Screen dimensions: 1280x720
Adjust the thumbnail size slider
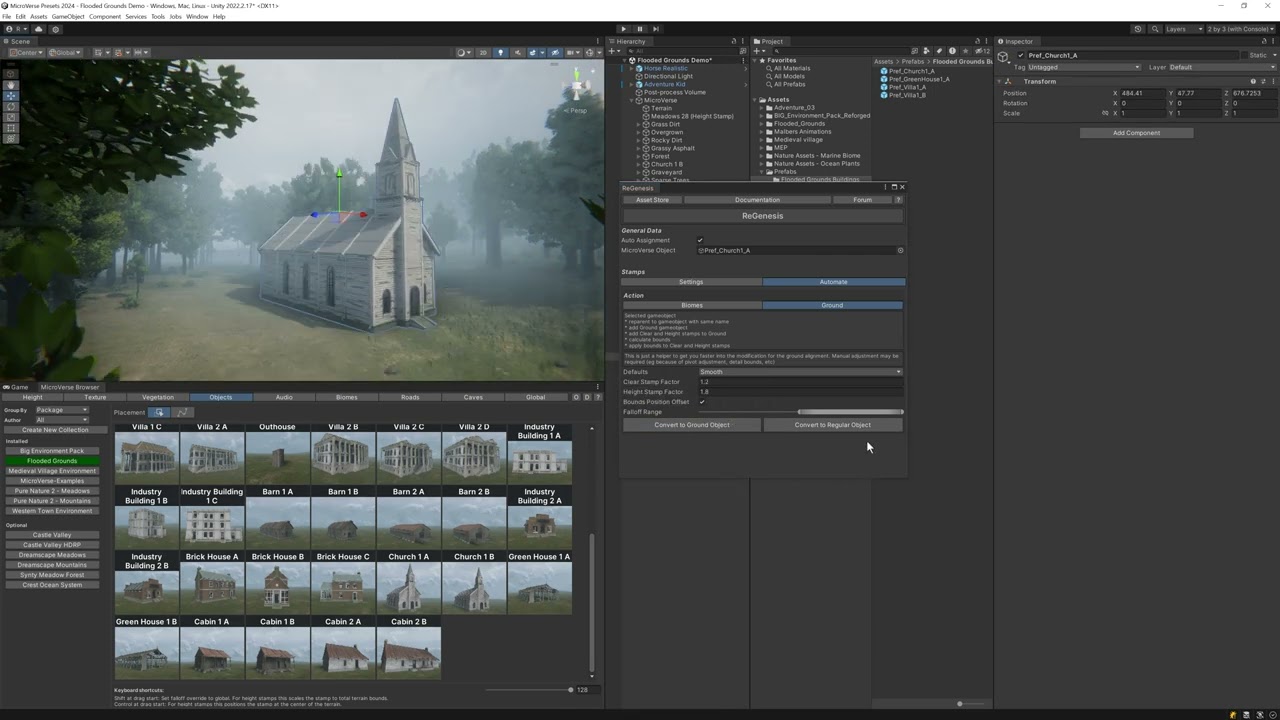(x=528, y=689)
